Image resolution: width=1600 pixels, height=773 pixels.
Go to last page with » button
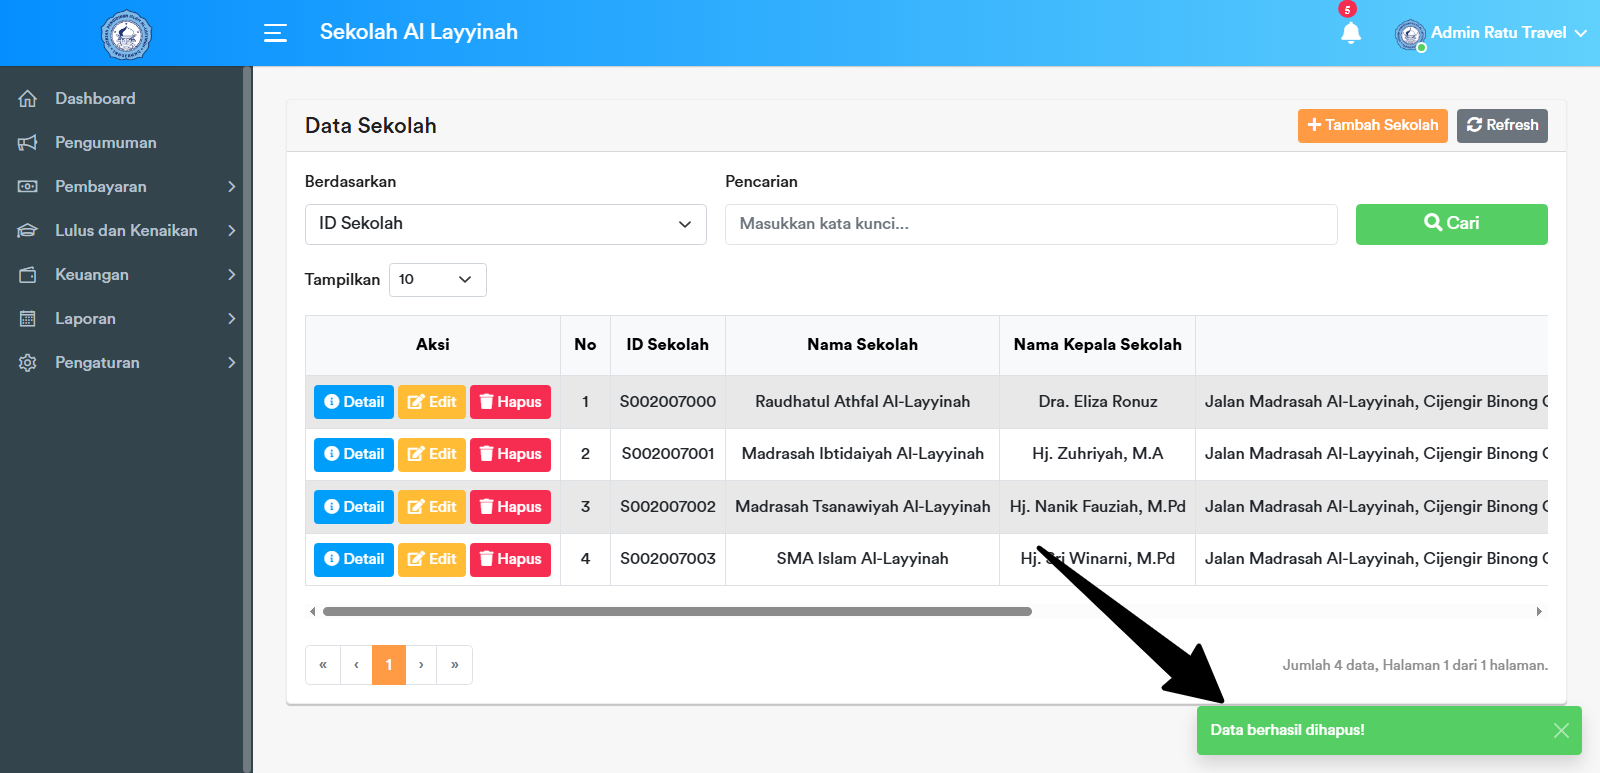pos(454,665)
